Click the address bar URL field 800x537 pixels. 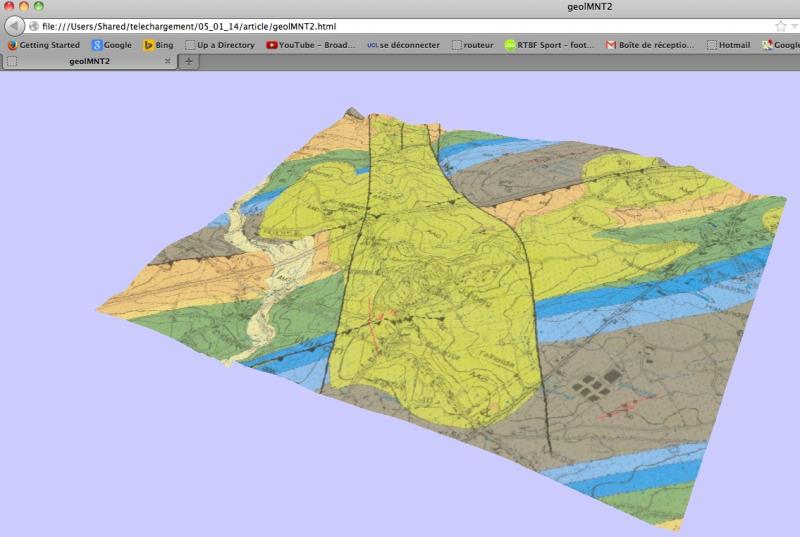[400, 26]
